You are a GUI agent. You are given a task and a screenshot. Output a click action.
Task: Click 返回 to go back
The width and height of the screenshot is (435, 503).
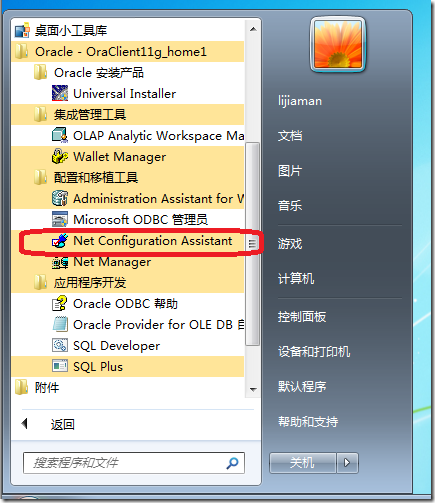pos(63,425)
